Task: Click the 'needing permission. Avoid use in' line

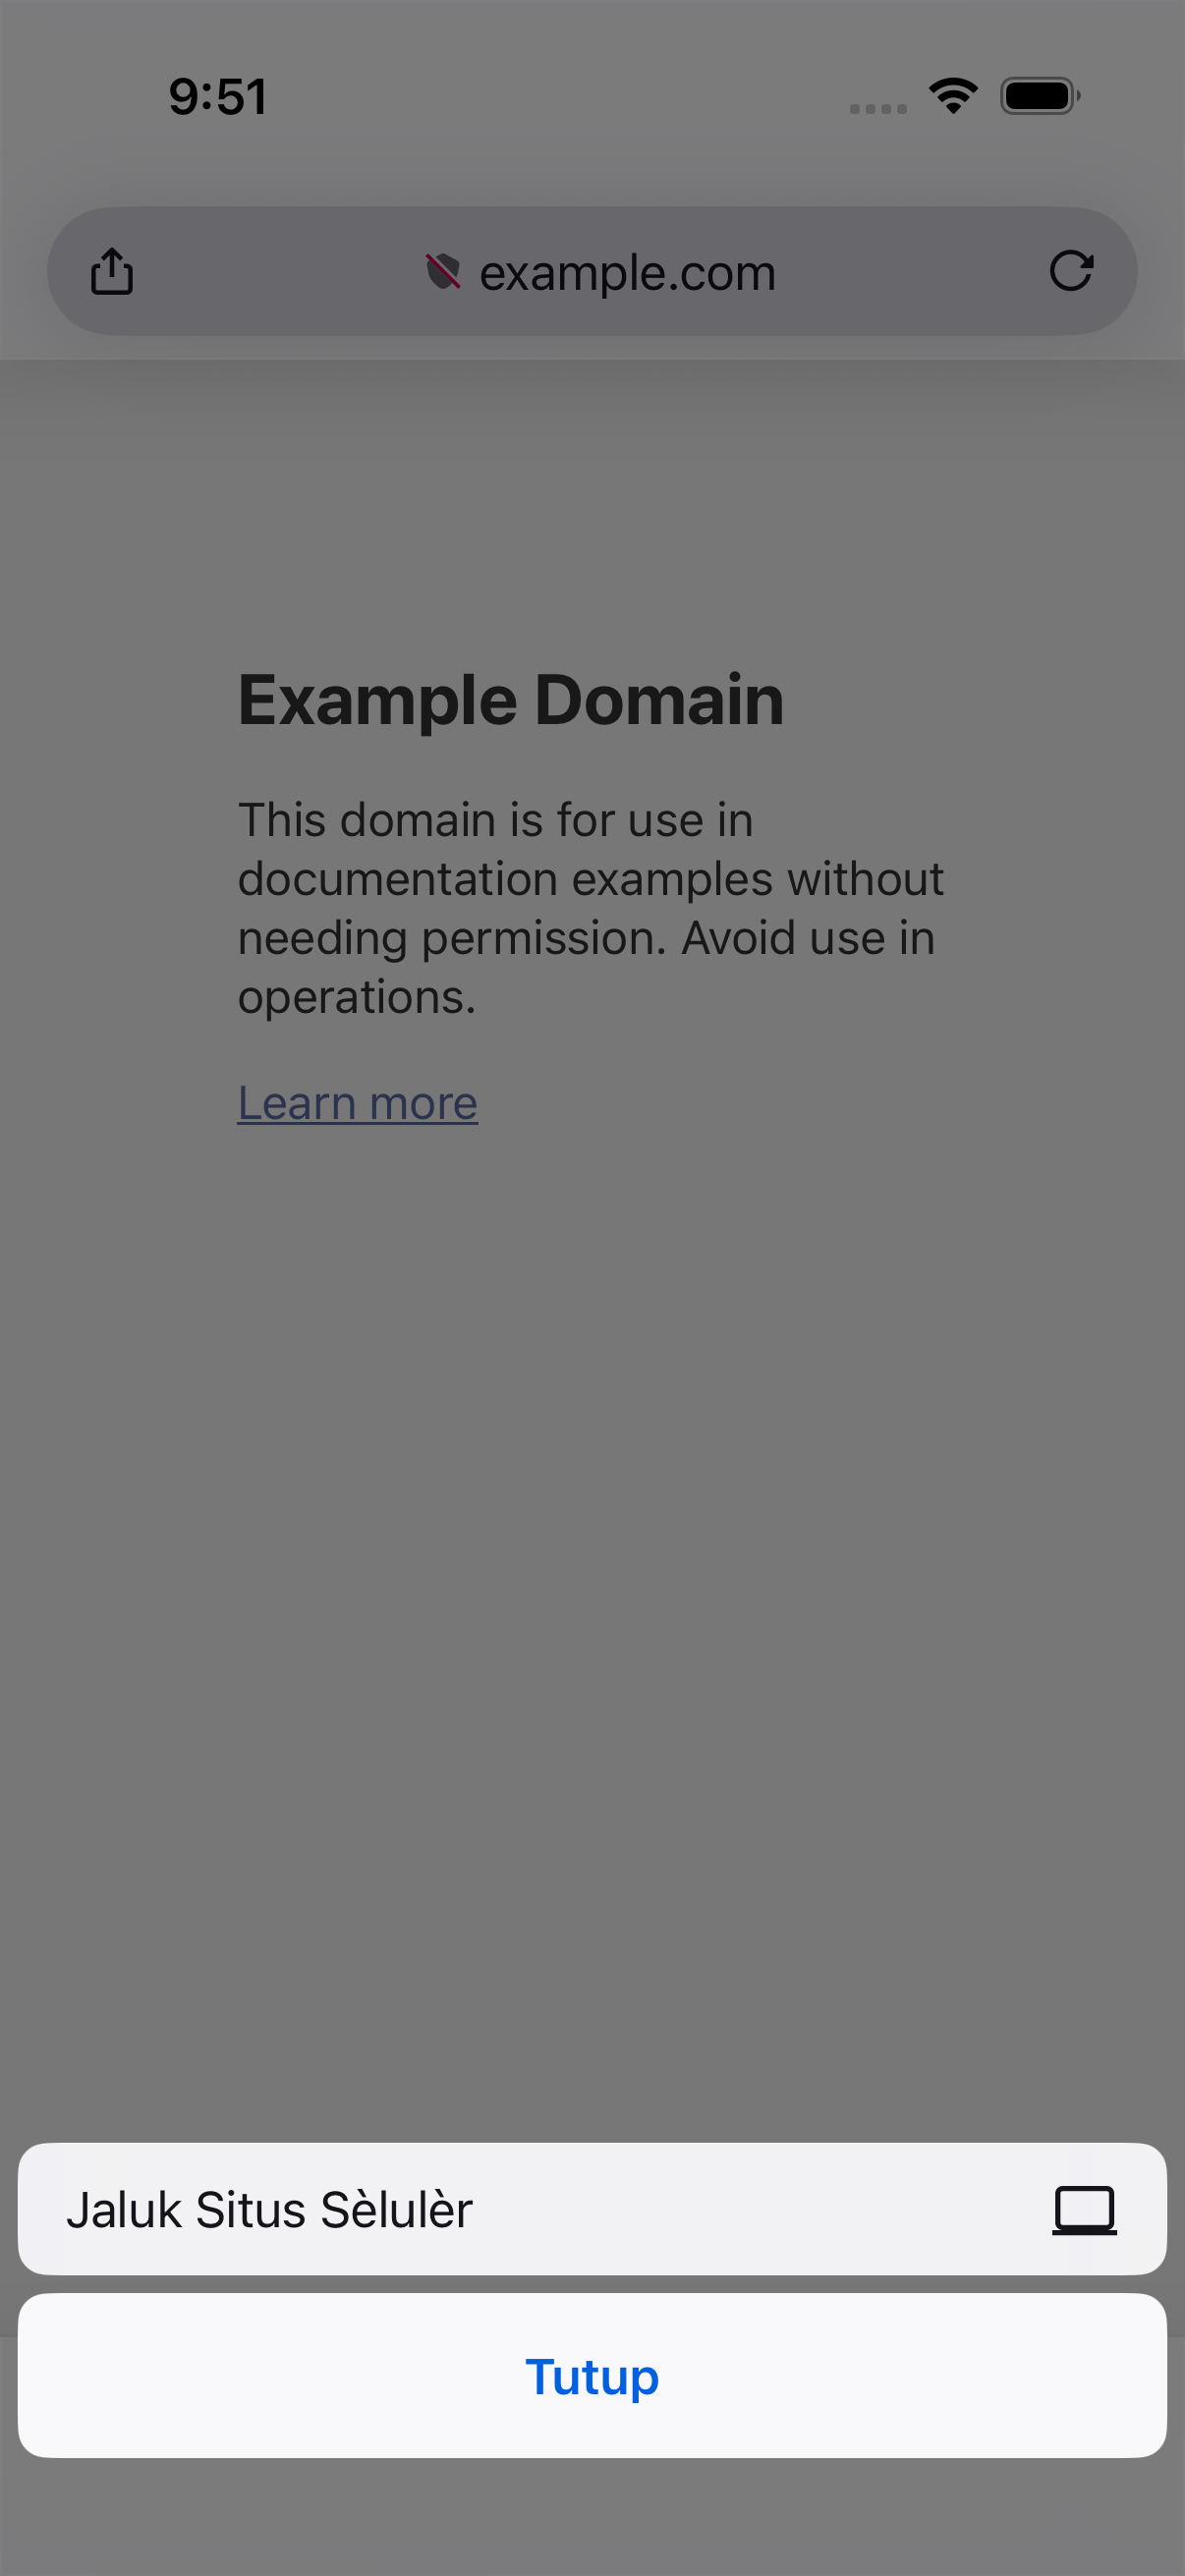Action: pyautogui.click(x=586, y=938)
